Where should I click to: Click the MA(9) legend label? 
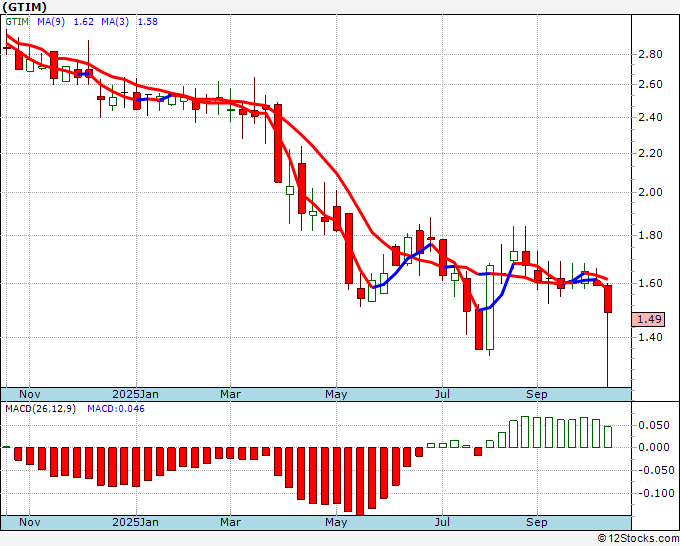(x=51, y=22)
